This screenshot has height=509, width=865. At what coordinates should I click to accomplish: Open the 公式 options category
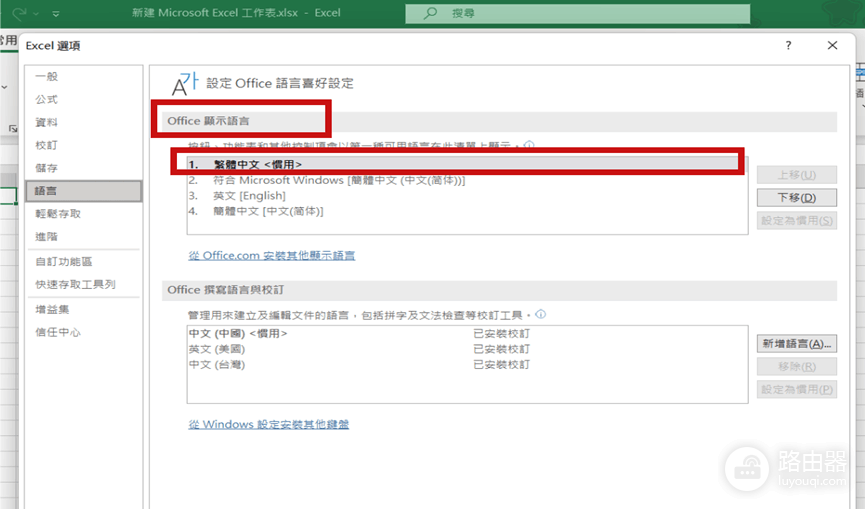click(47, 99)
